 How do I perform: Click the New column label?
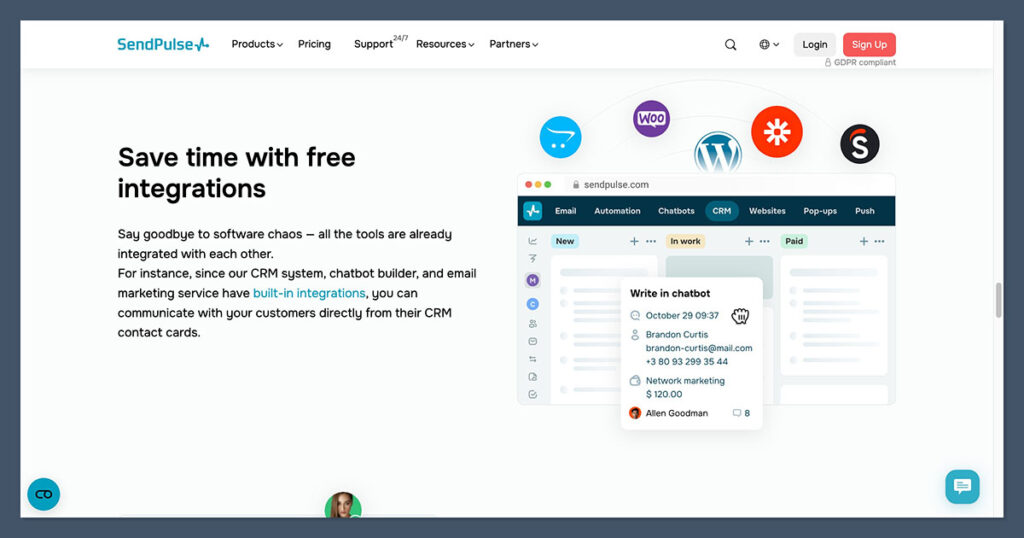pos(565,241)
